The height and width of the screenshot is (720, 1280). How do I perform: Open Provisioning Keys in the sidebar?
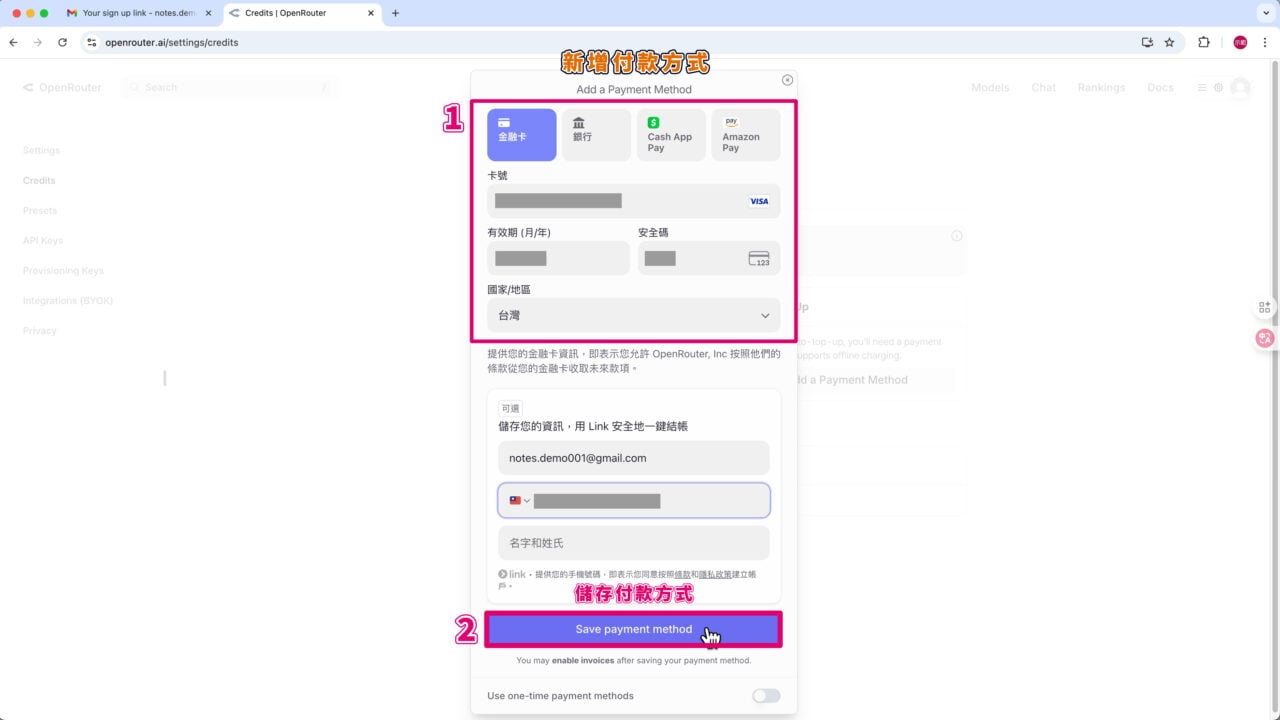(x=63, y=271)
